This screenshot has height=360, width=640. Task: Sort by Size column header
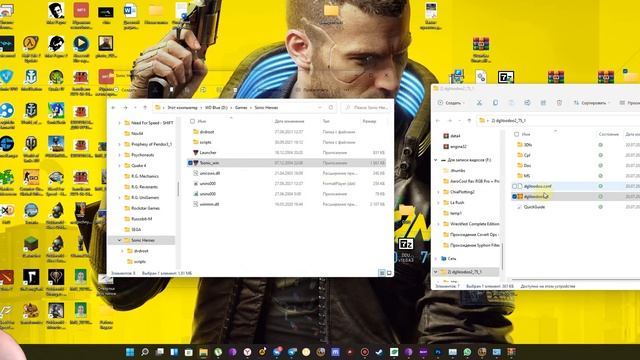coord(369,121)
